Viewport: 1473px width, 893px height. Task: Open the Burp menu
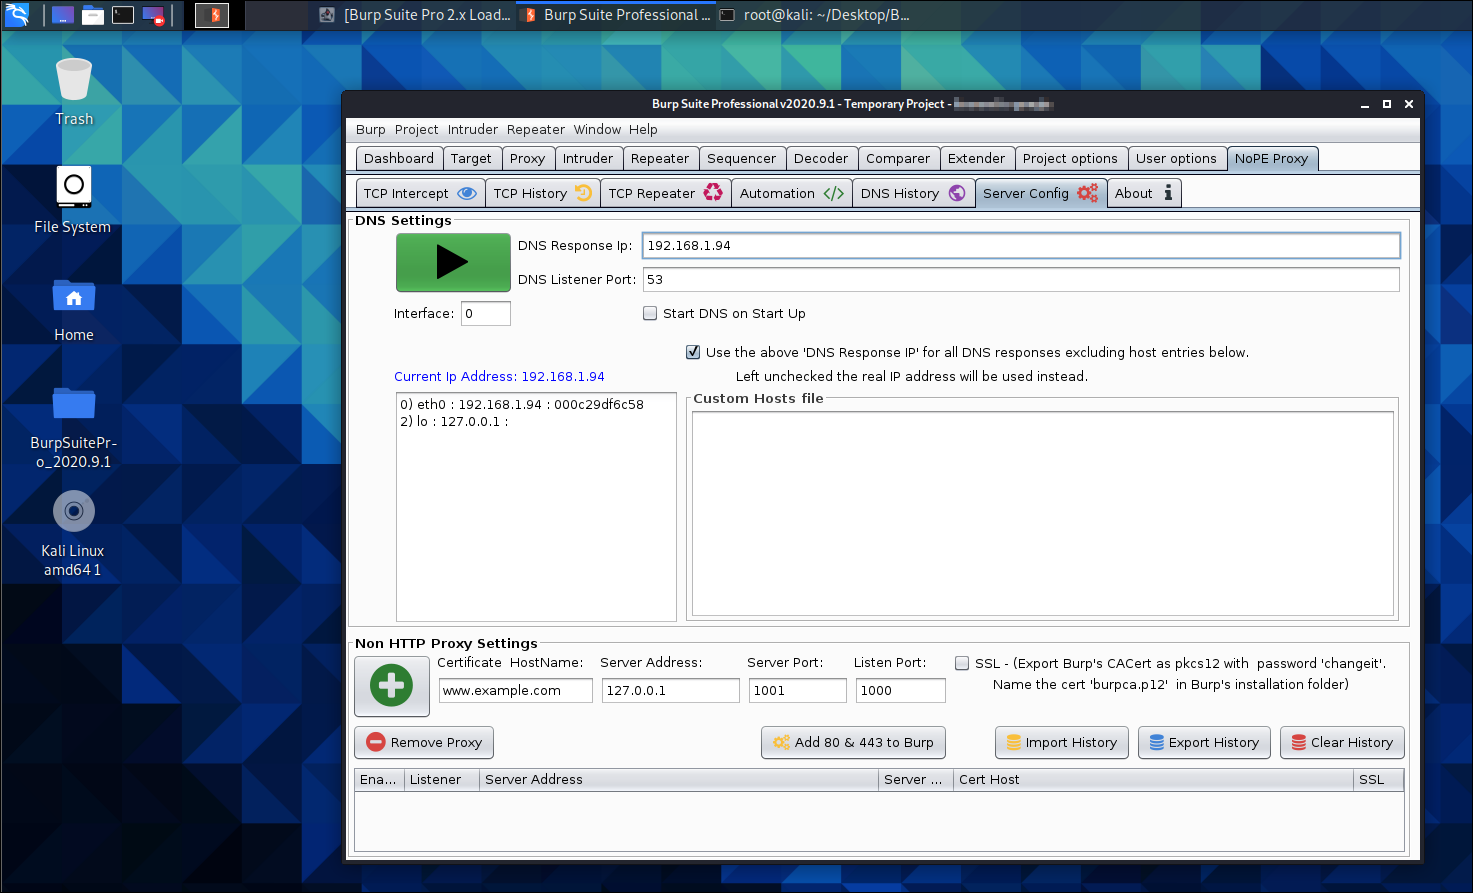coord(370,130)
